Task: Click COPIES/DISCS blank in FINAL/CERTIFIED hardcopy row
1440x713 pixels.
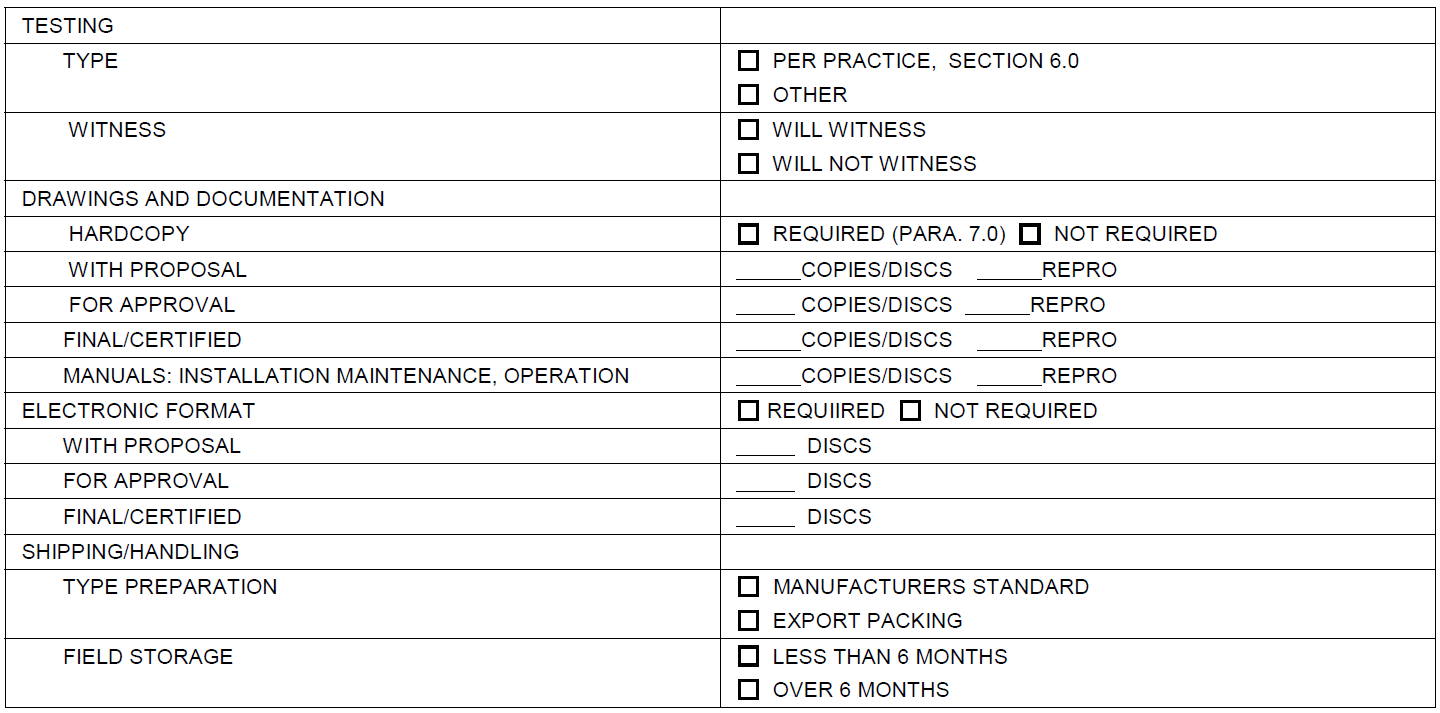Action: click(x=768, y=342)
